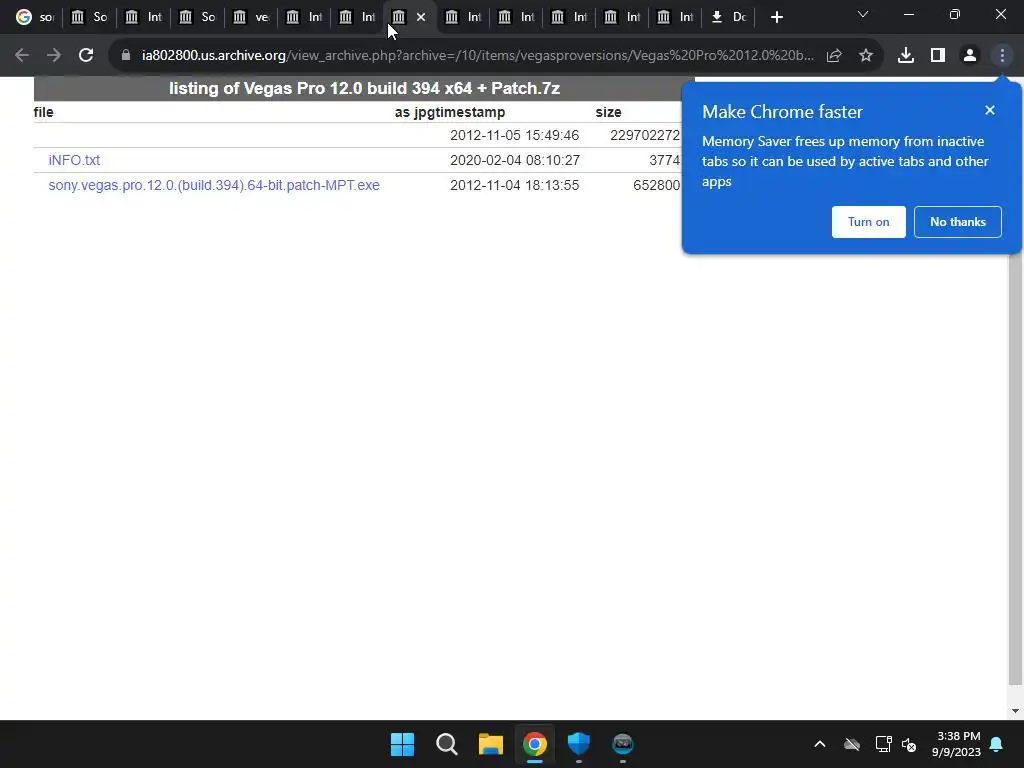The image size is (1024, 768).
Task: Select the timestamp 2020-02-04 08:10:27
Action: pos(515,160)
